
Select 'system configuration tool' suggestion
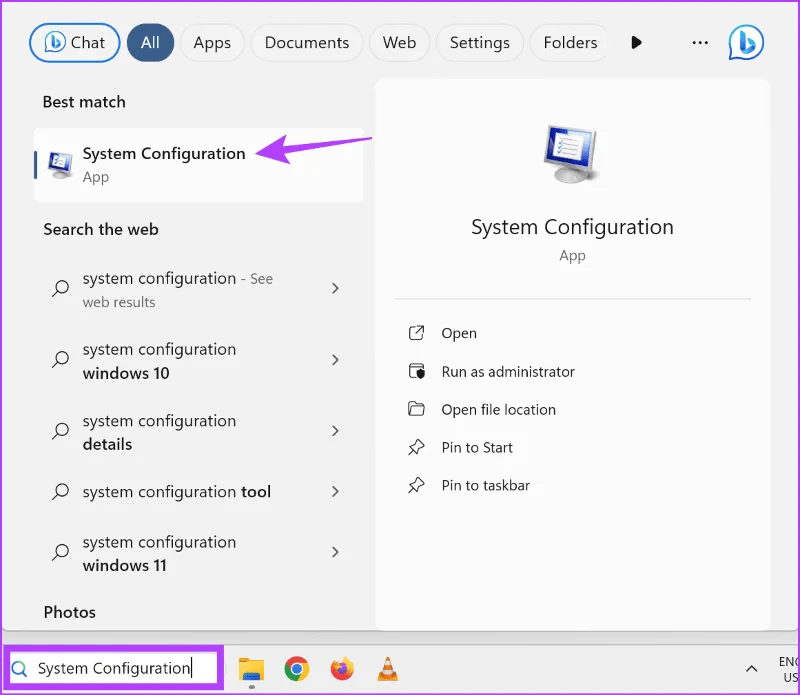pos(198,492)
